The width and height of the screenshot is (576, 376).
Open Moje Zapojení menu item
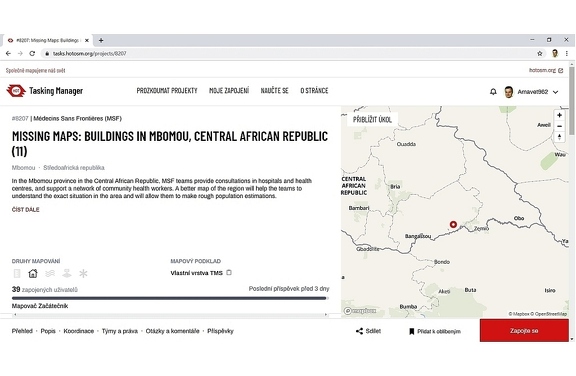click(229, 91)
